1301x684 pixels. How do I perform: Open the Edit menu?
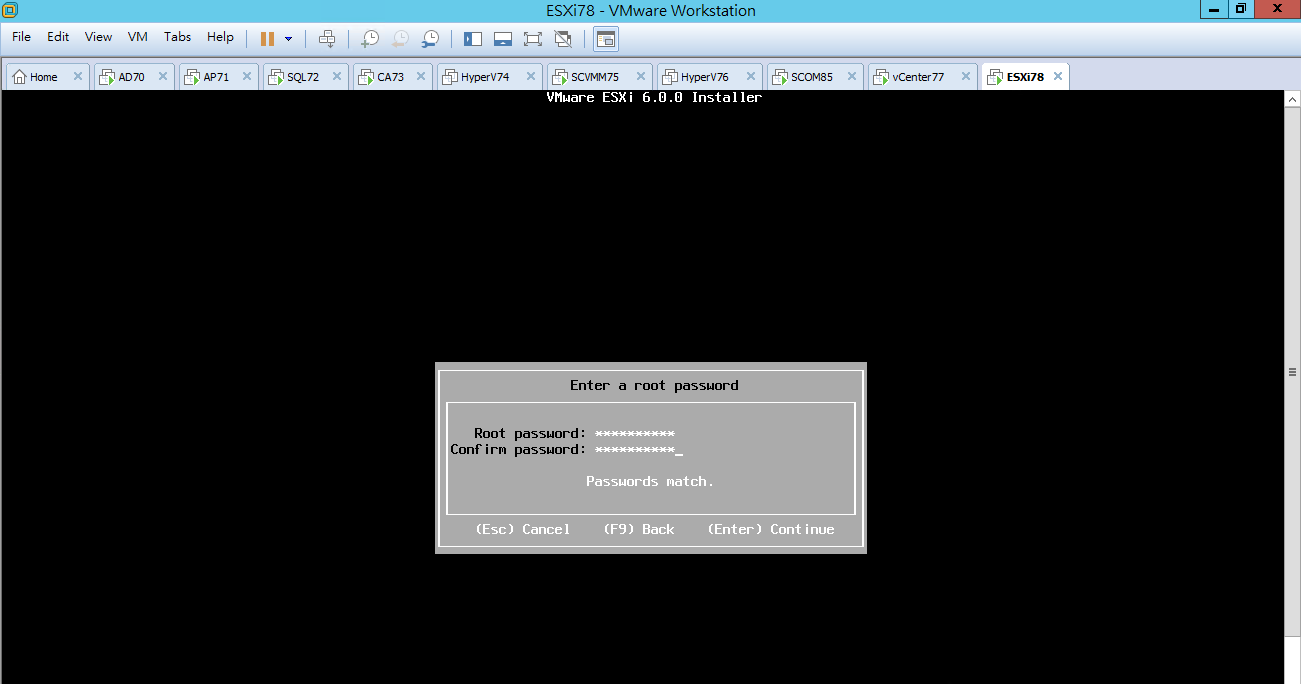click(58, 37)
